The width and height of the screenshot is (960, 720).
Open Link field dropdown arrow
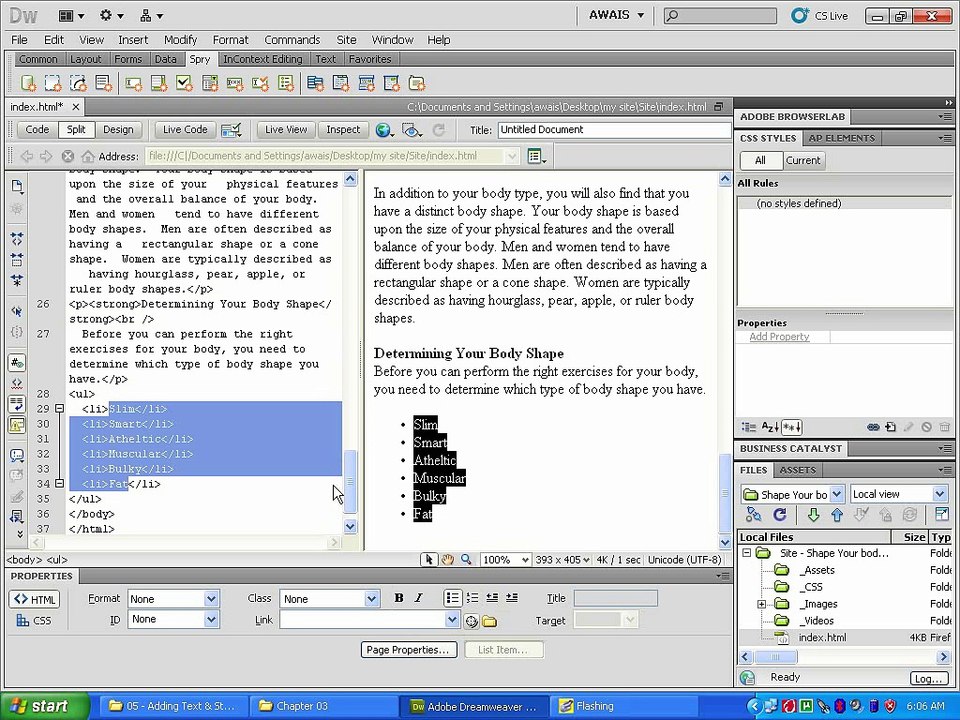pyautogui.click(x=452, y=620)
